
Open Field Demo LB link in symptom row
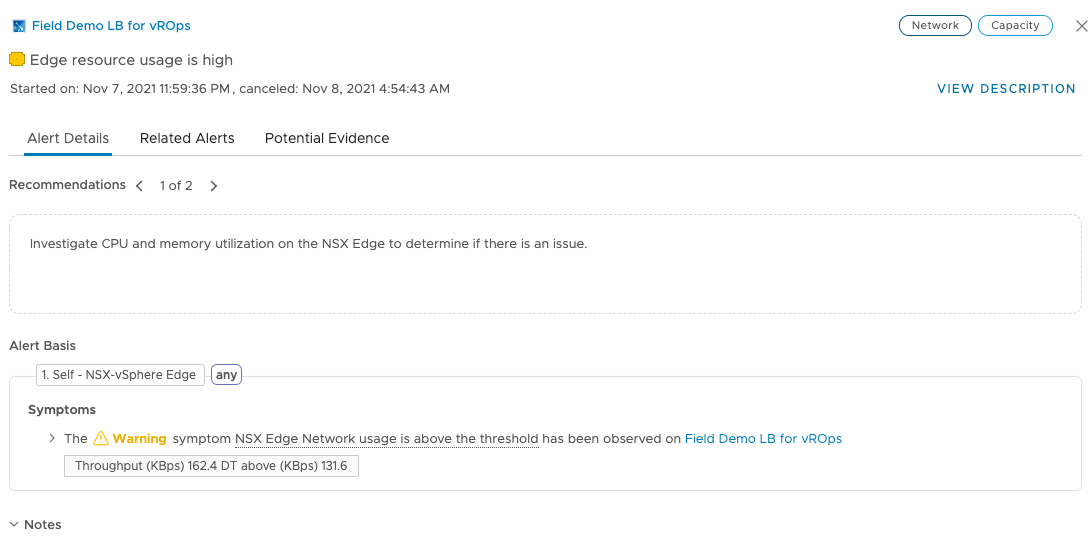click(763, 439)
